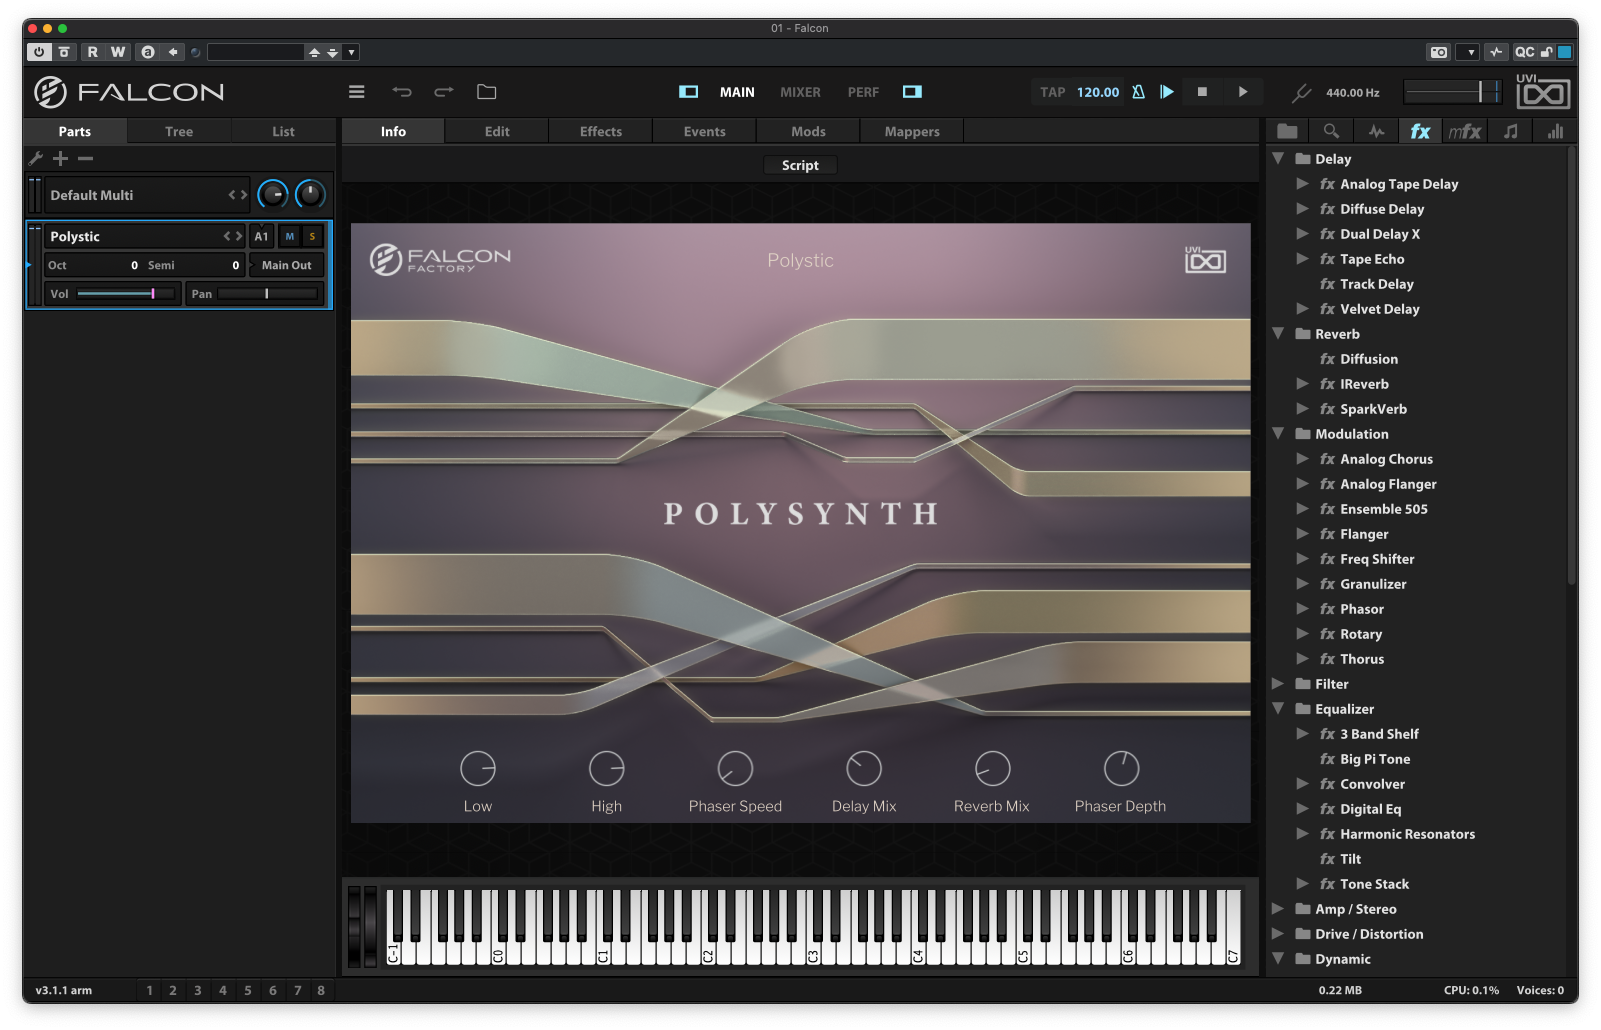
Task: Click the Falcon logo icon
Action: pyautogui.click(x=50, y=92)
